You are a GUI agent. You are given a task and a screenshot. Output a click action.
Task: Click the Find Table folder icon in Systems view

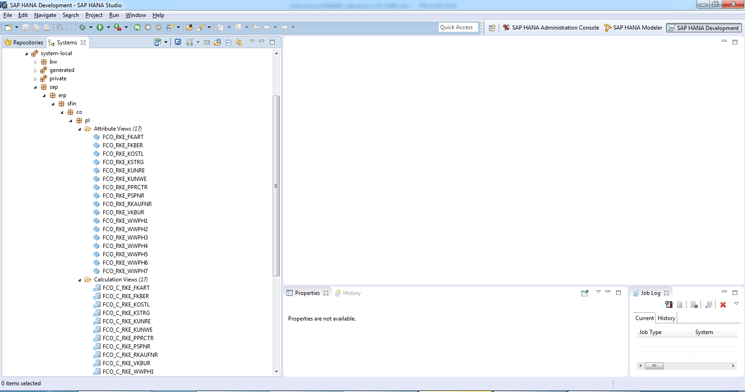[217, 42]
